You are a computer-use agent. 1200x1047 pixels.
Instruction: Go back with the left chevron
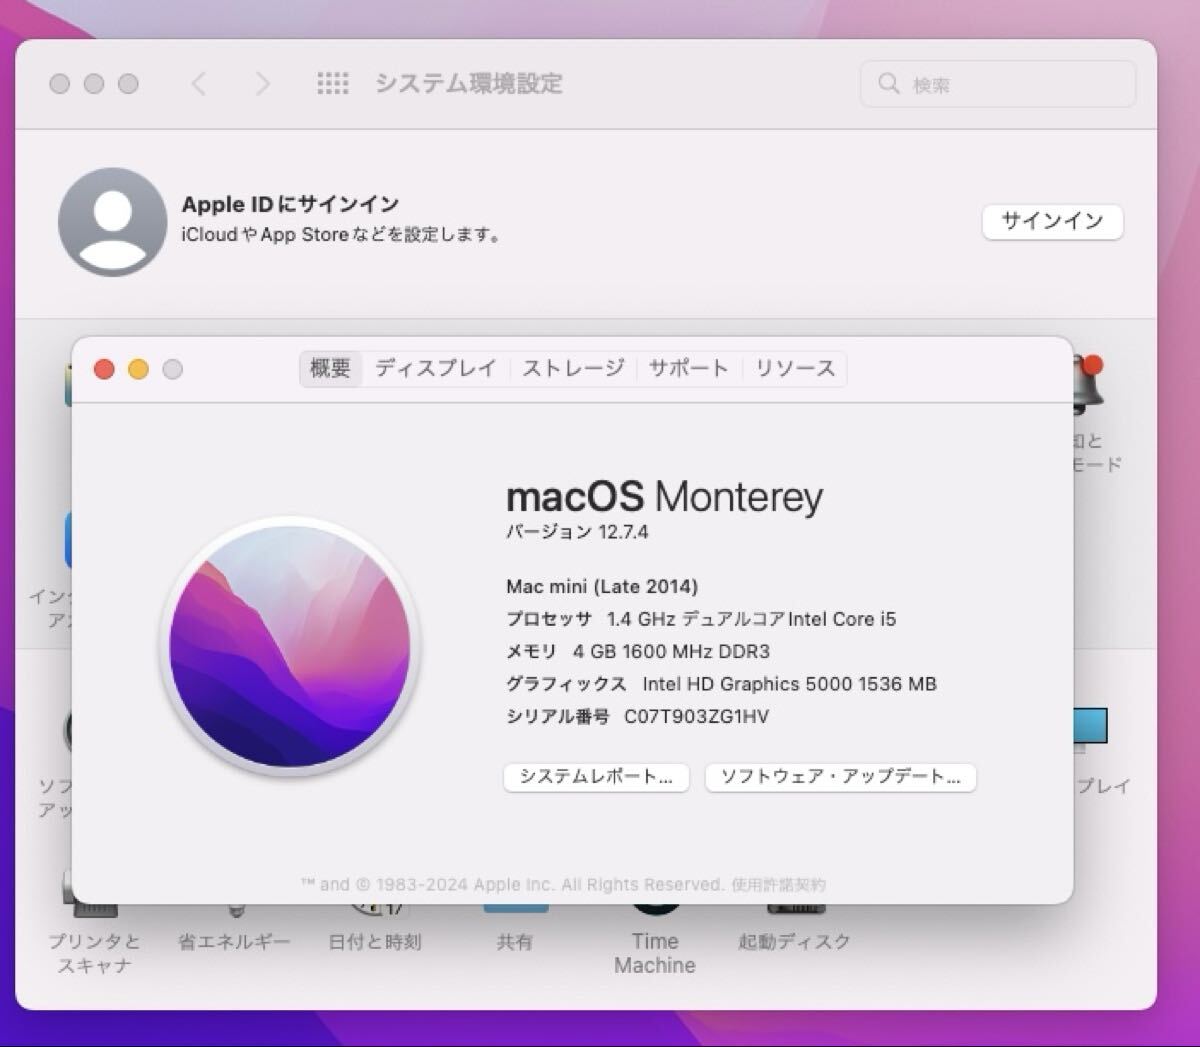click(x=199, y=84)
